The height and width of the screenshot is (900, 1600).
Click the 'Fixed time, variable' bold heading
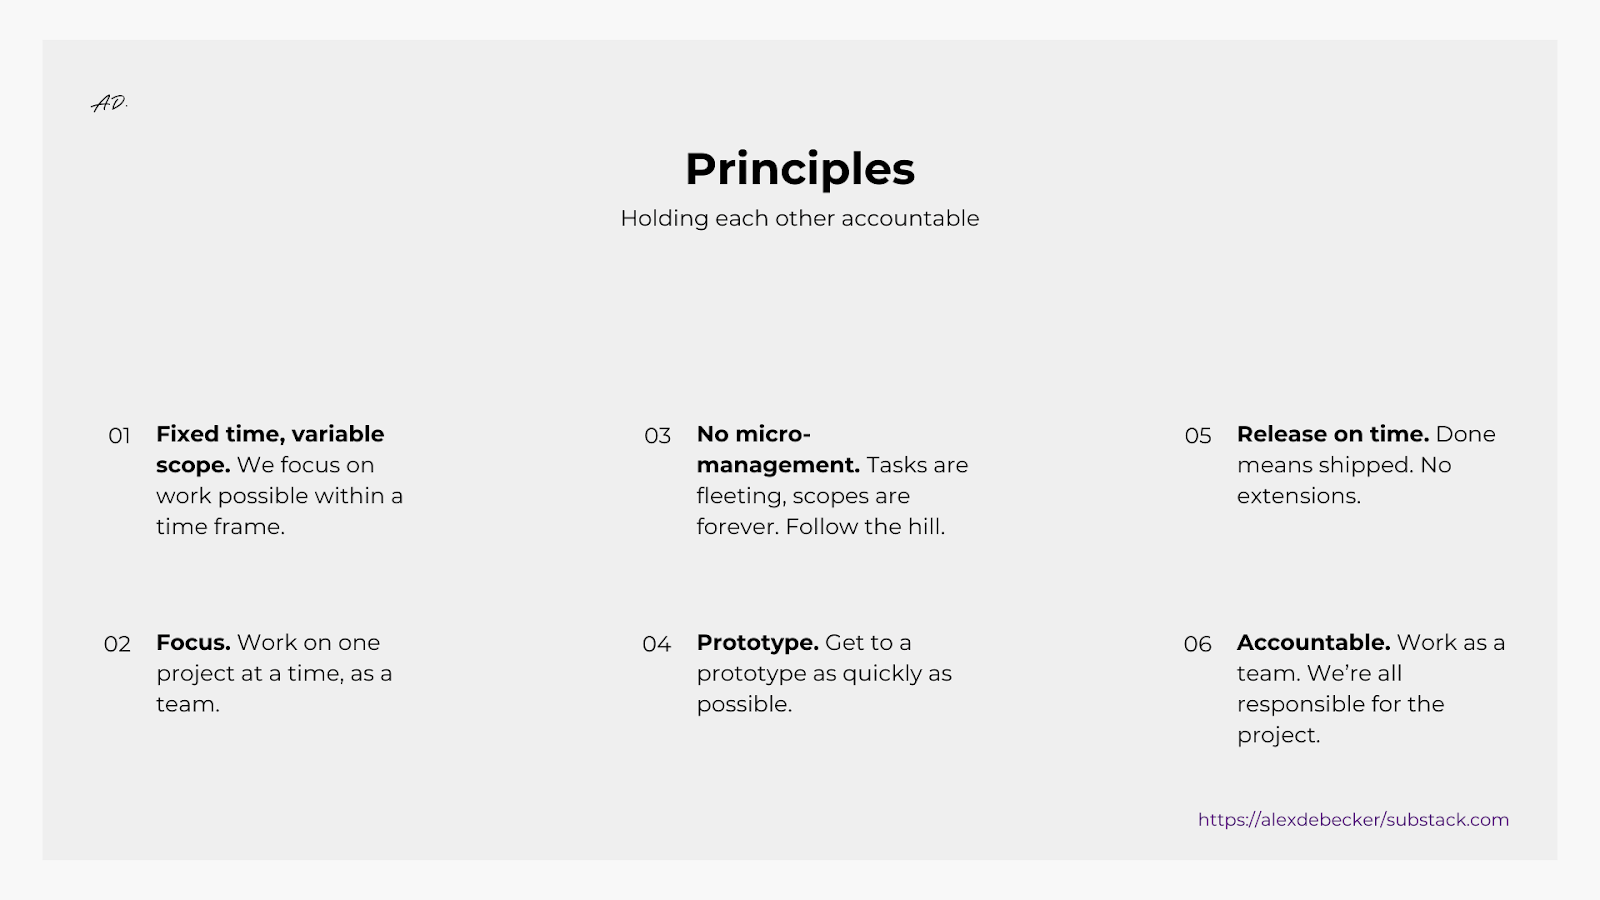(x=270, y=434)
